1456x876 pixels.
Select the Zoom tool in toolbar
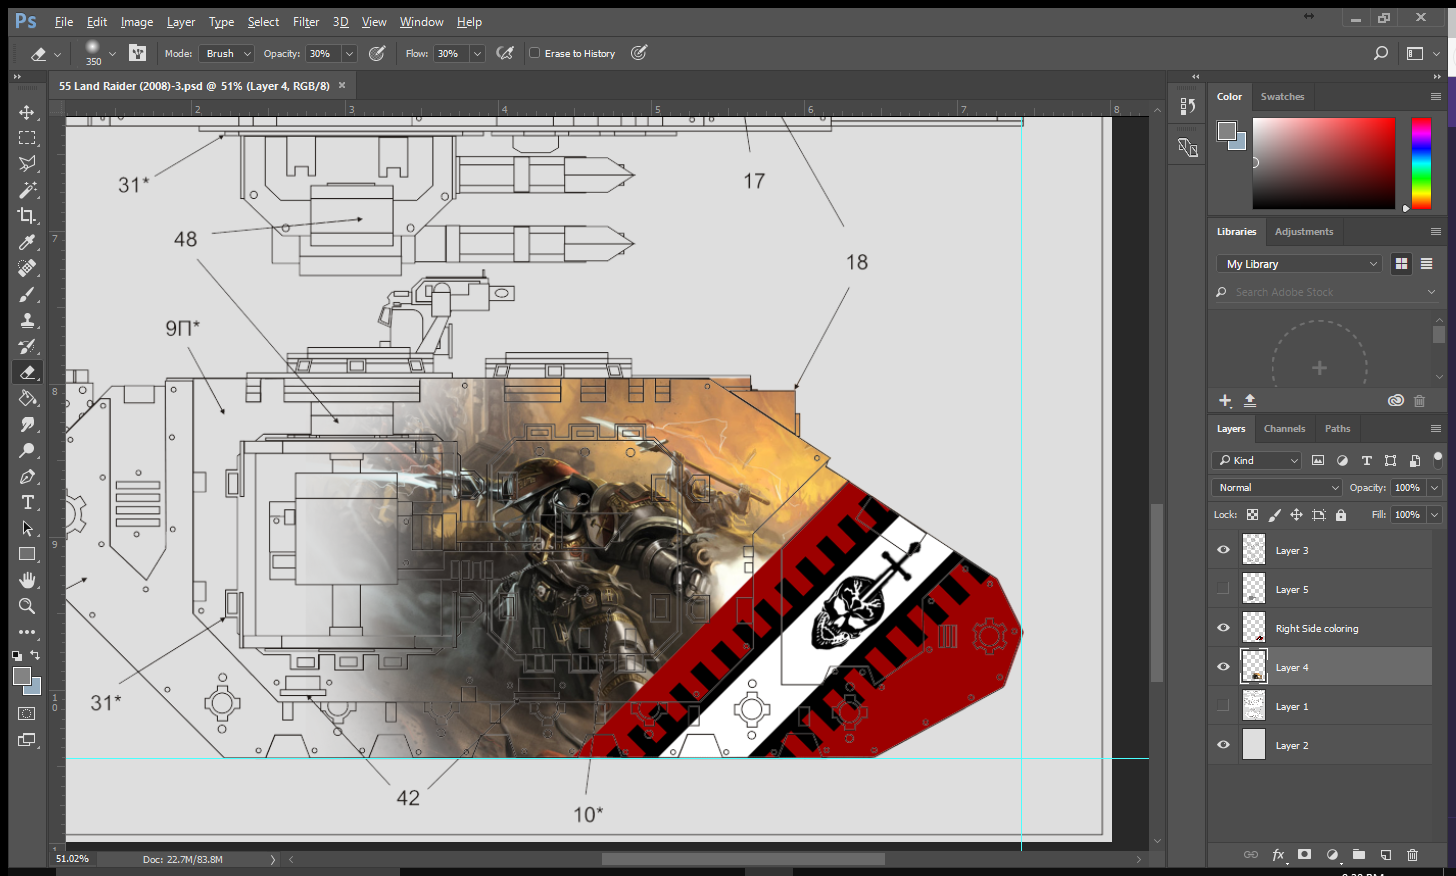click(27, 606)
